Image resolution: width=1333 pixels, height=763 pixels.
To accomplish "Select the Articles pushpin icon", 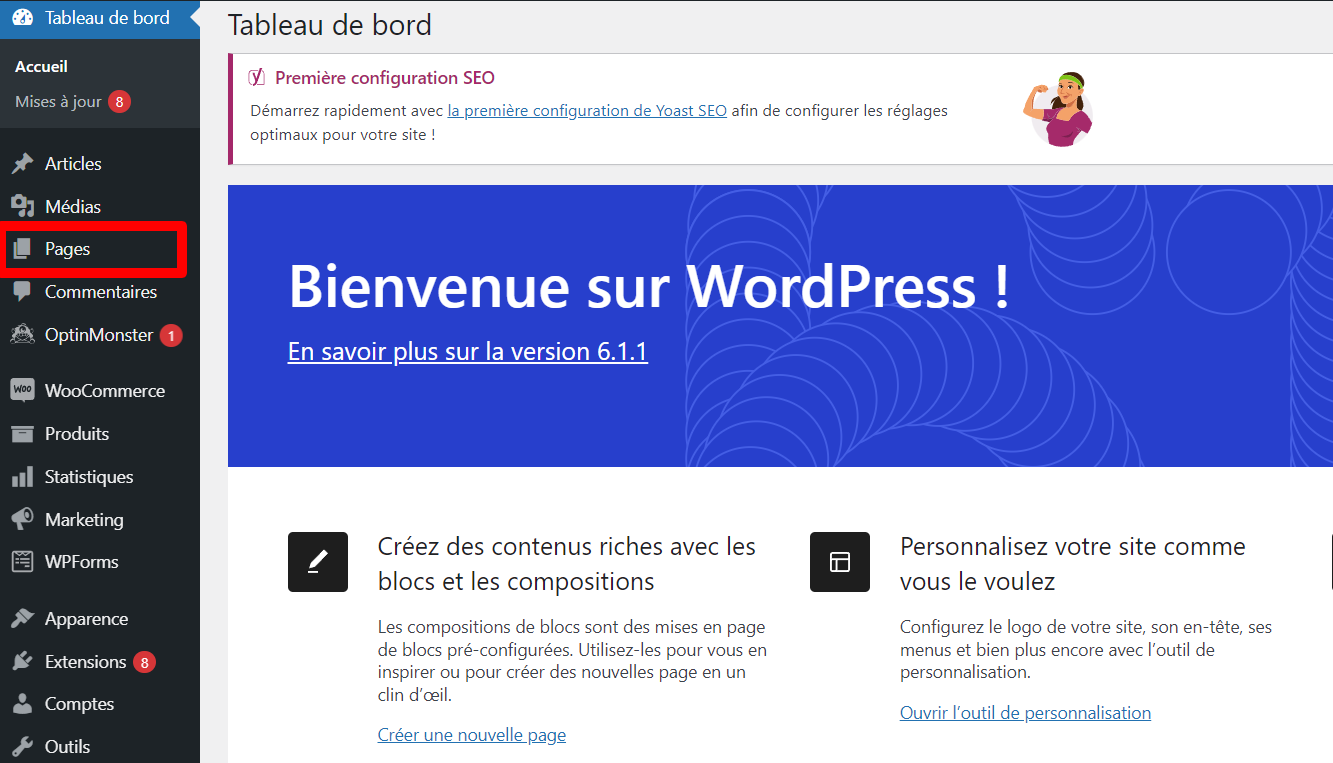I will (x=24, y=163).
